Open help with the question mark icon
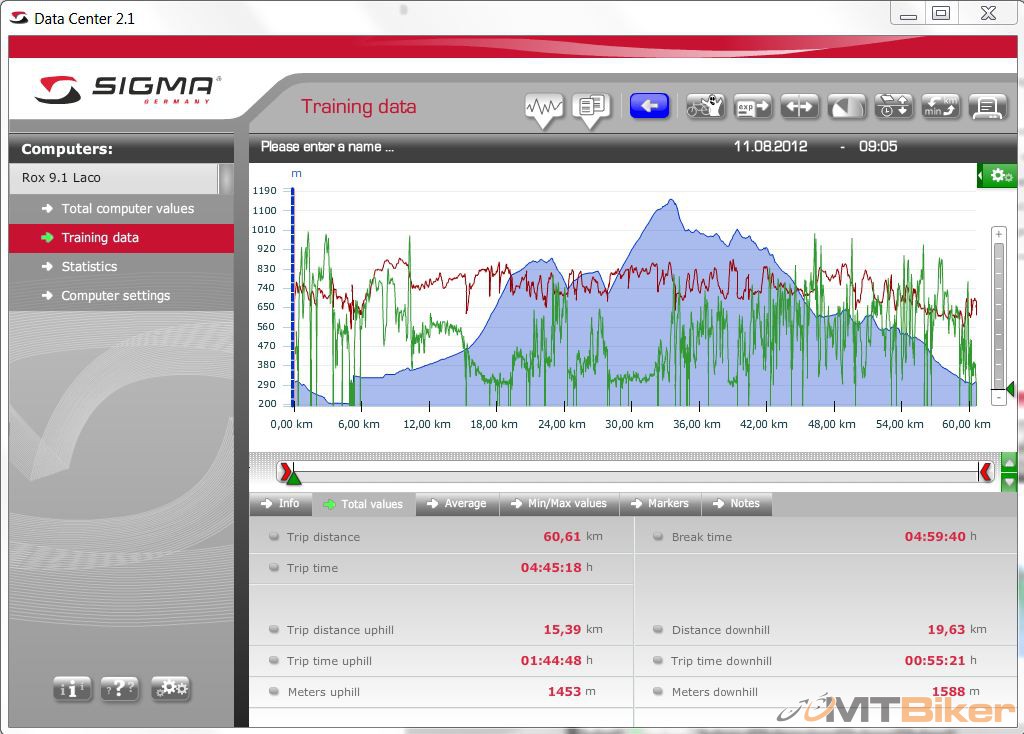 [120, 688]
